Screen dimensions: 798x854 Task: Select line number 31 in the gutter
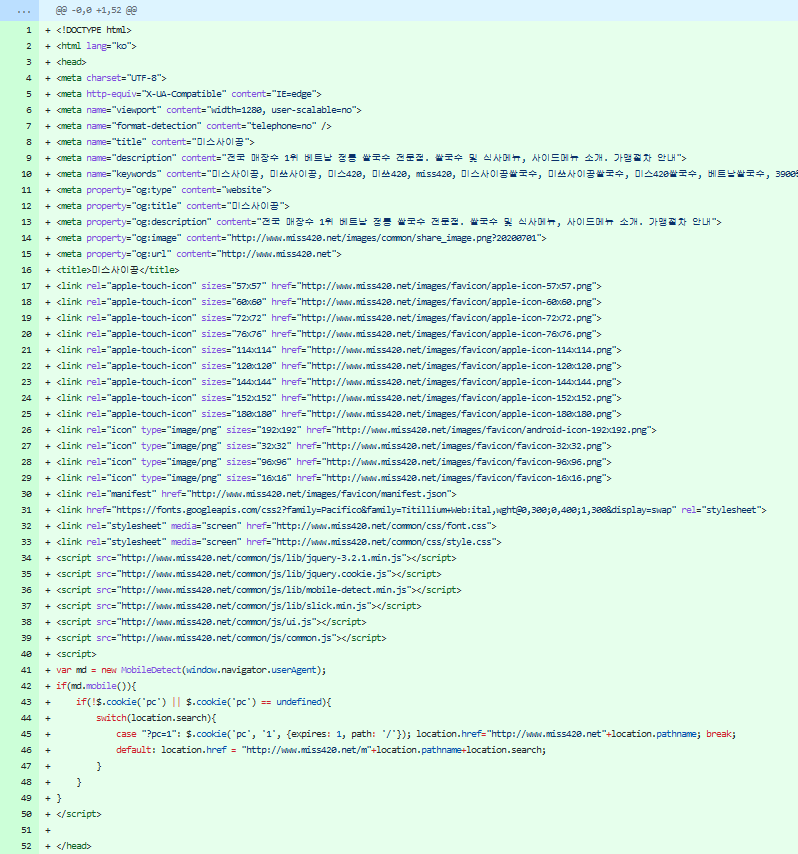tap(26, 510)
